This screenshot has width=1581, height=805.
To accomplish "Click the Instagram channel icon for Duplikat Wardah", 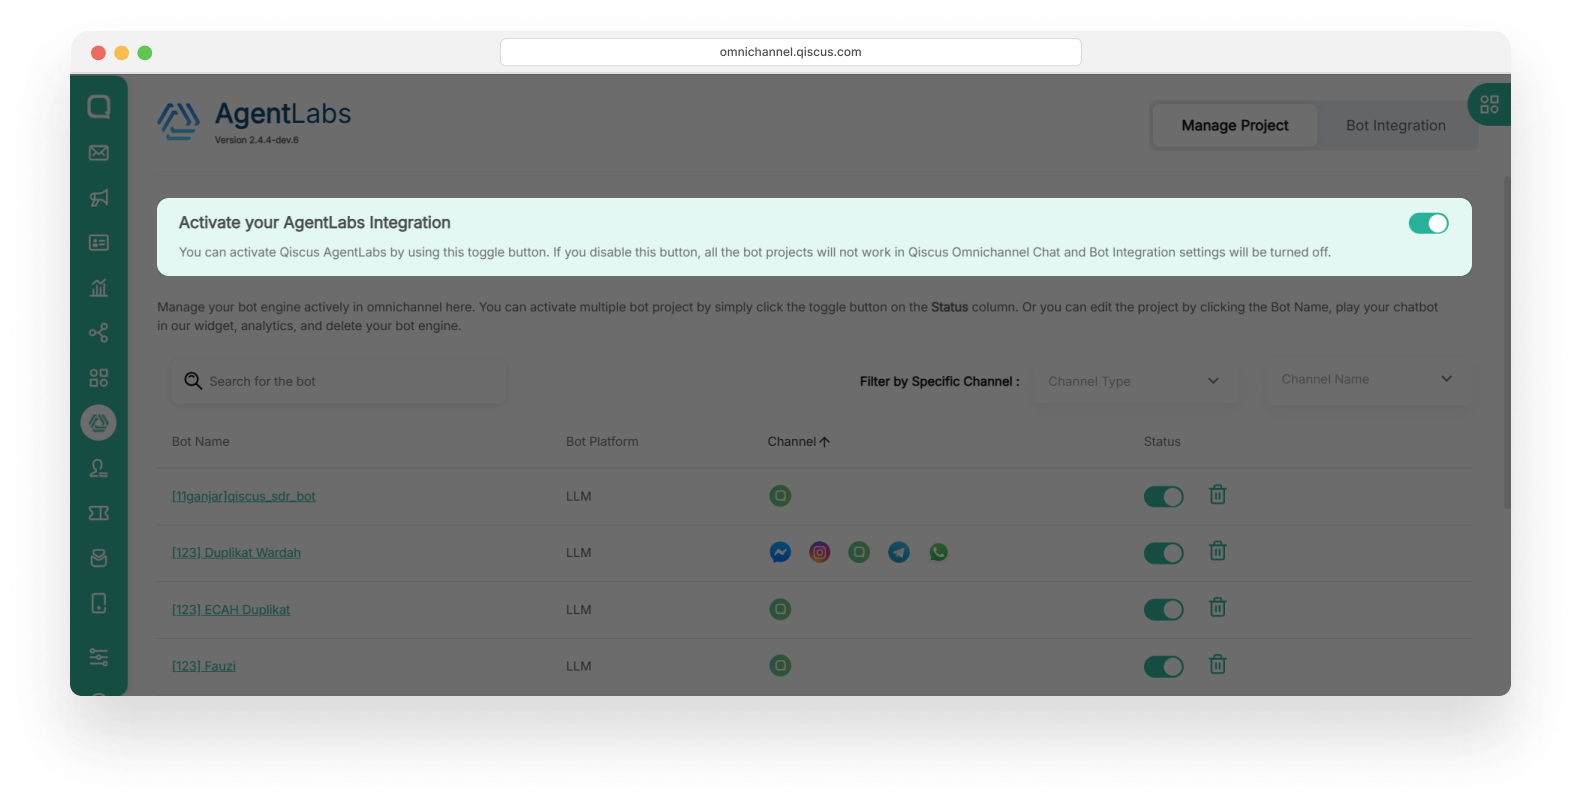I will pyautogui.click(x=820, y=552).
